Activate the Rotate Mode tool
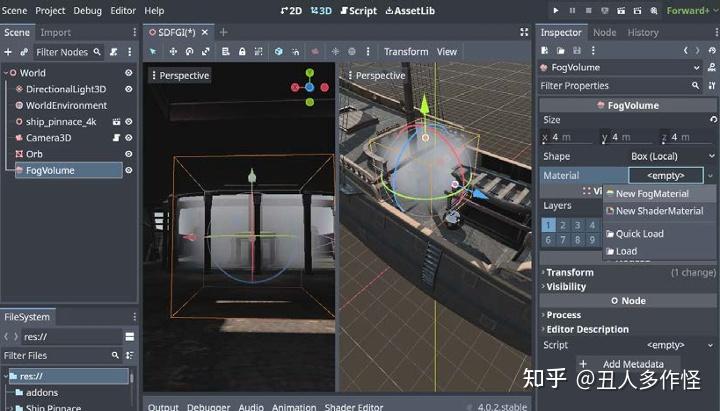This screenshot has height=411, width=720. click(189, 52)
